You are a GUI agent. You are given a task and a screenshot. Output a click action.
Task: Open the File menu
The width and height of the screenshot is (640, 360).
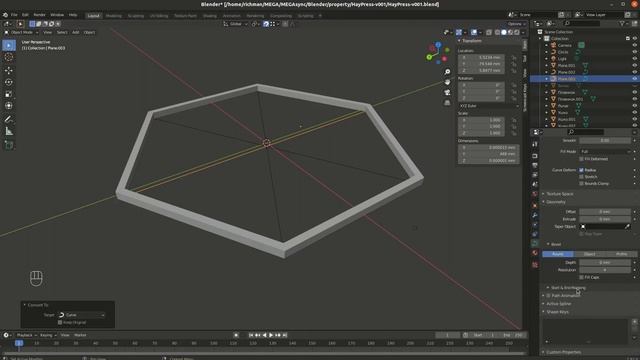(x=14, y=15)
